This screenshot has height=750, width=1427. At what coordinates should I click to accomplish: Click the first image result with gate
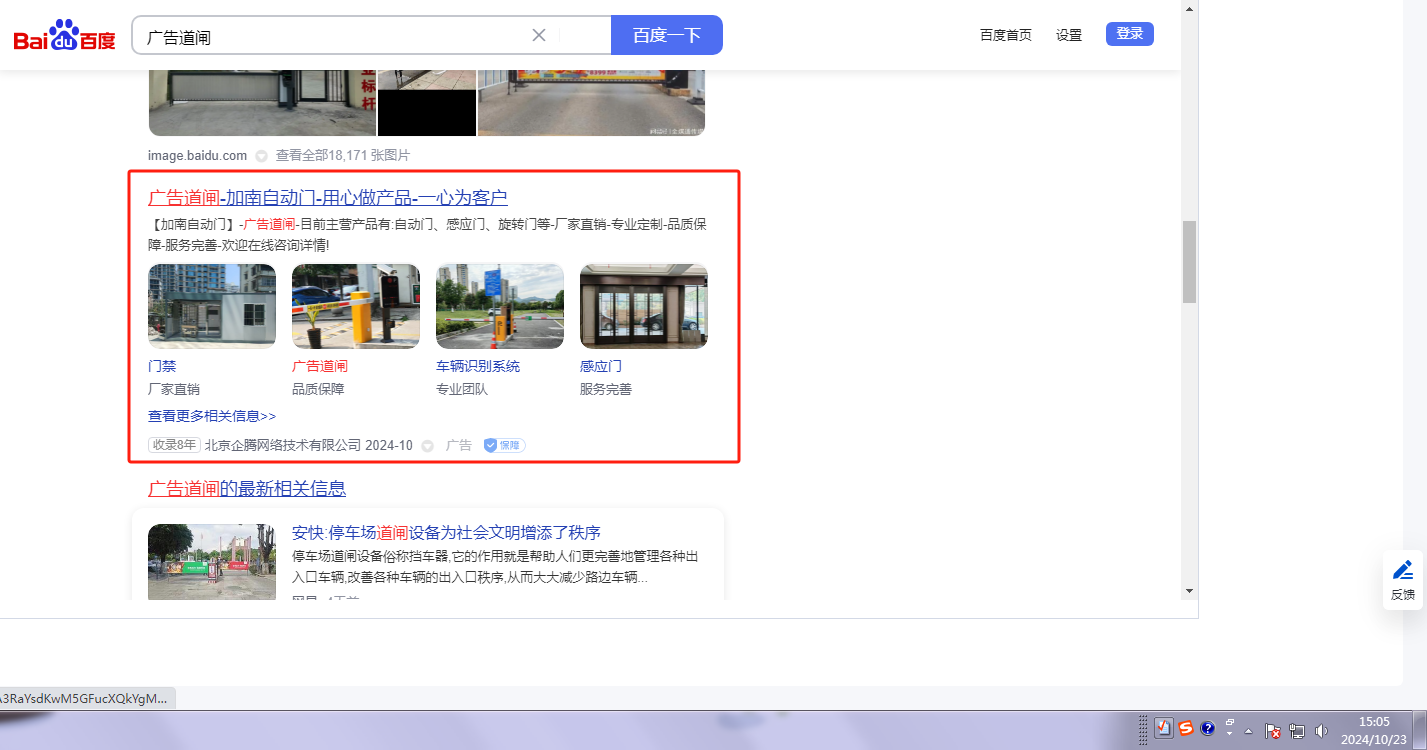[x=262, y=103]
